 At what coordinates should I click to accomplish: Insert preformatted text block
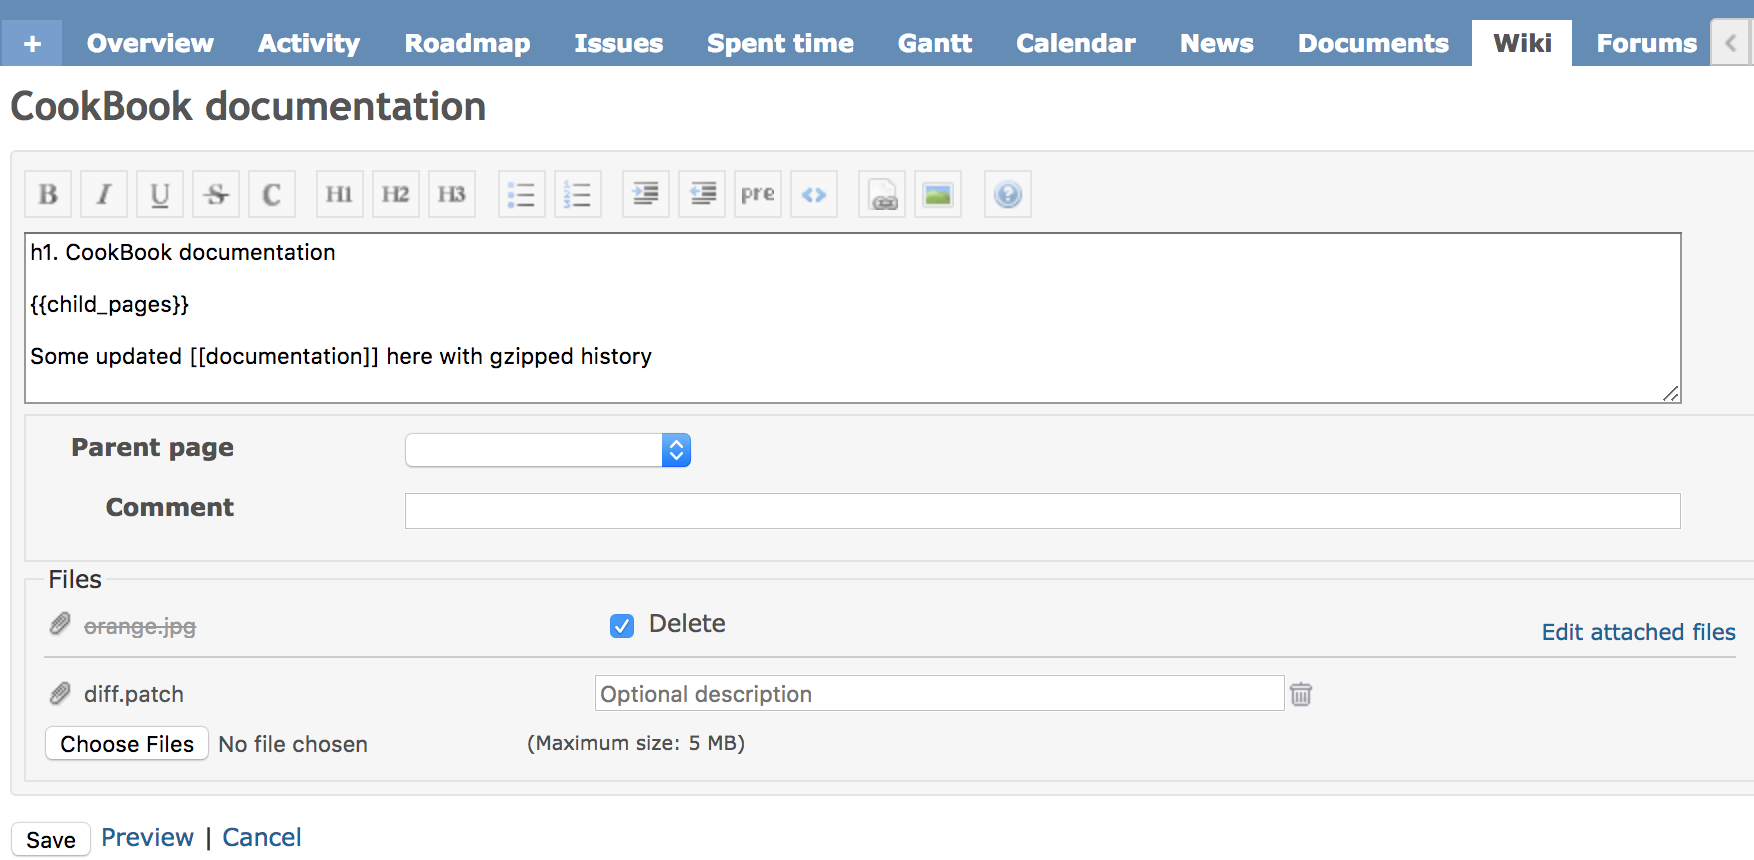757,194
